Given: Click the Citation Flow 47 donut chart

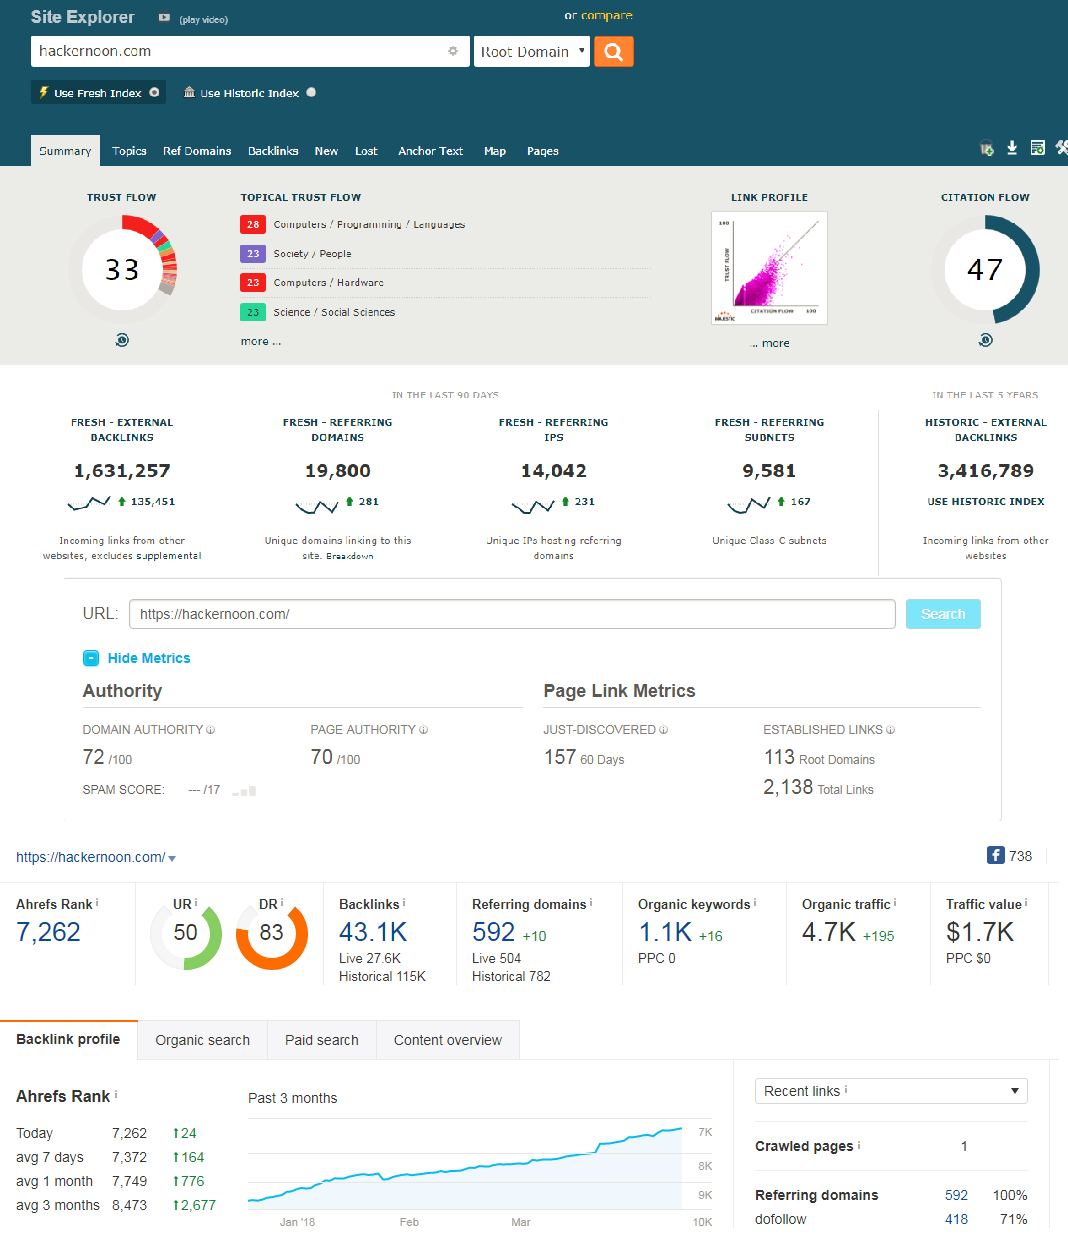Looking at the screenshot, I should 985,269.
